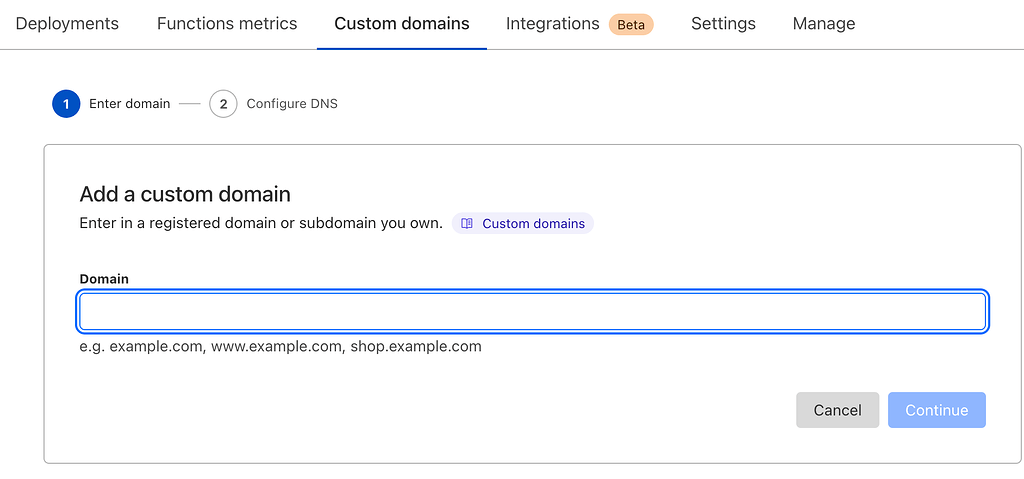Click the Configure DNS step label

tap(292, 104)
